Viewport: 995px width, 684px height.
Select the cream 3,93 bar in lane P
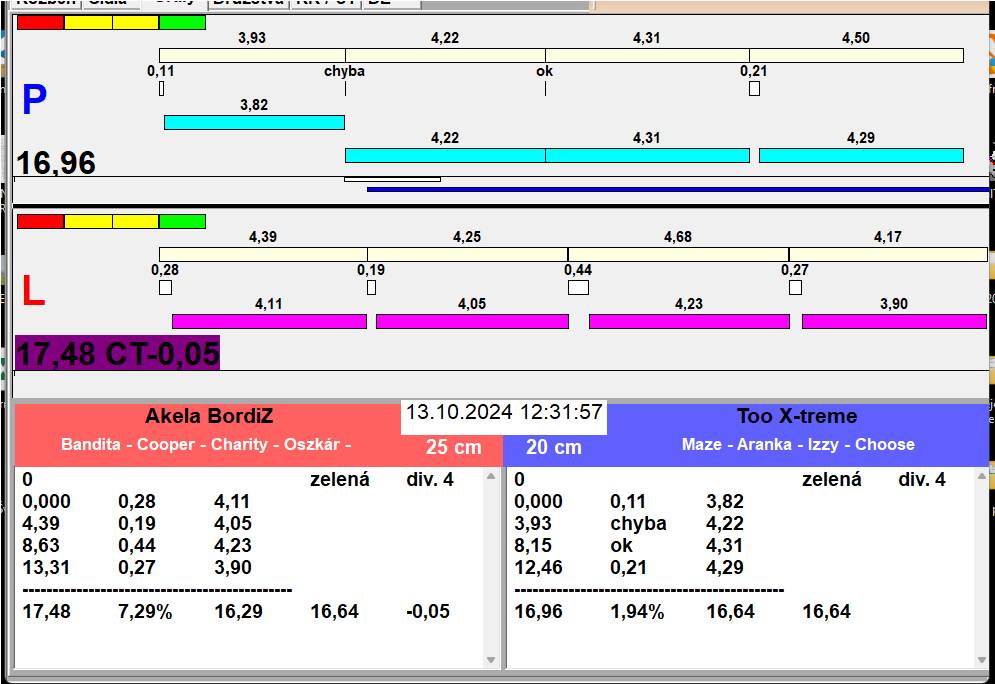pyautogui.click(x=252, y=55)
